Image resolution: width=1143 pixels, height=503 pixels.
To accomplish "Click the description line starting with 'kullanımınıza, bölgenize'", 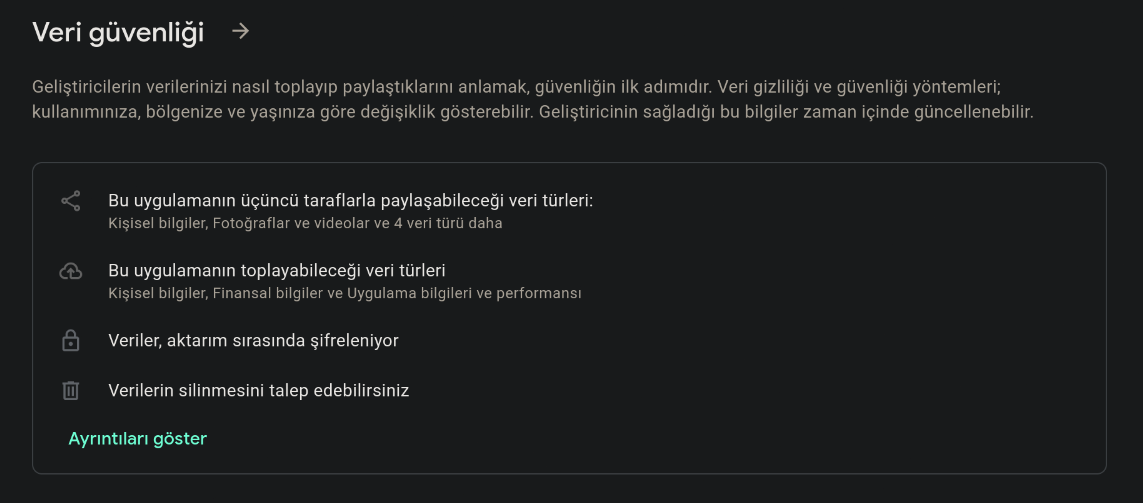I will pos(533,113).
